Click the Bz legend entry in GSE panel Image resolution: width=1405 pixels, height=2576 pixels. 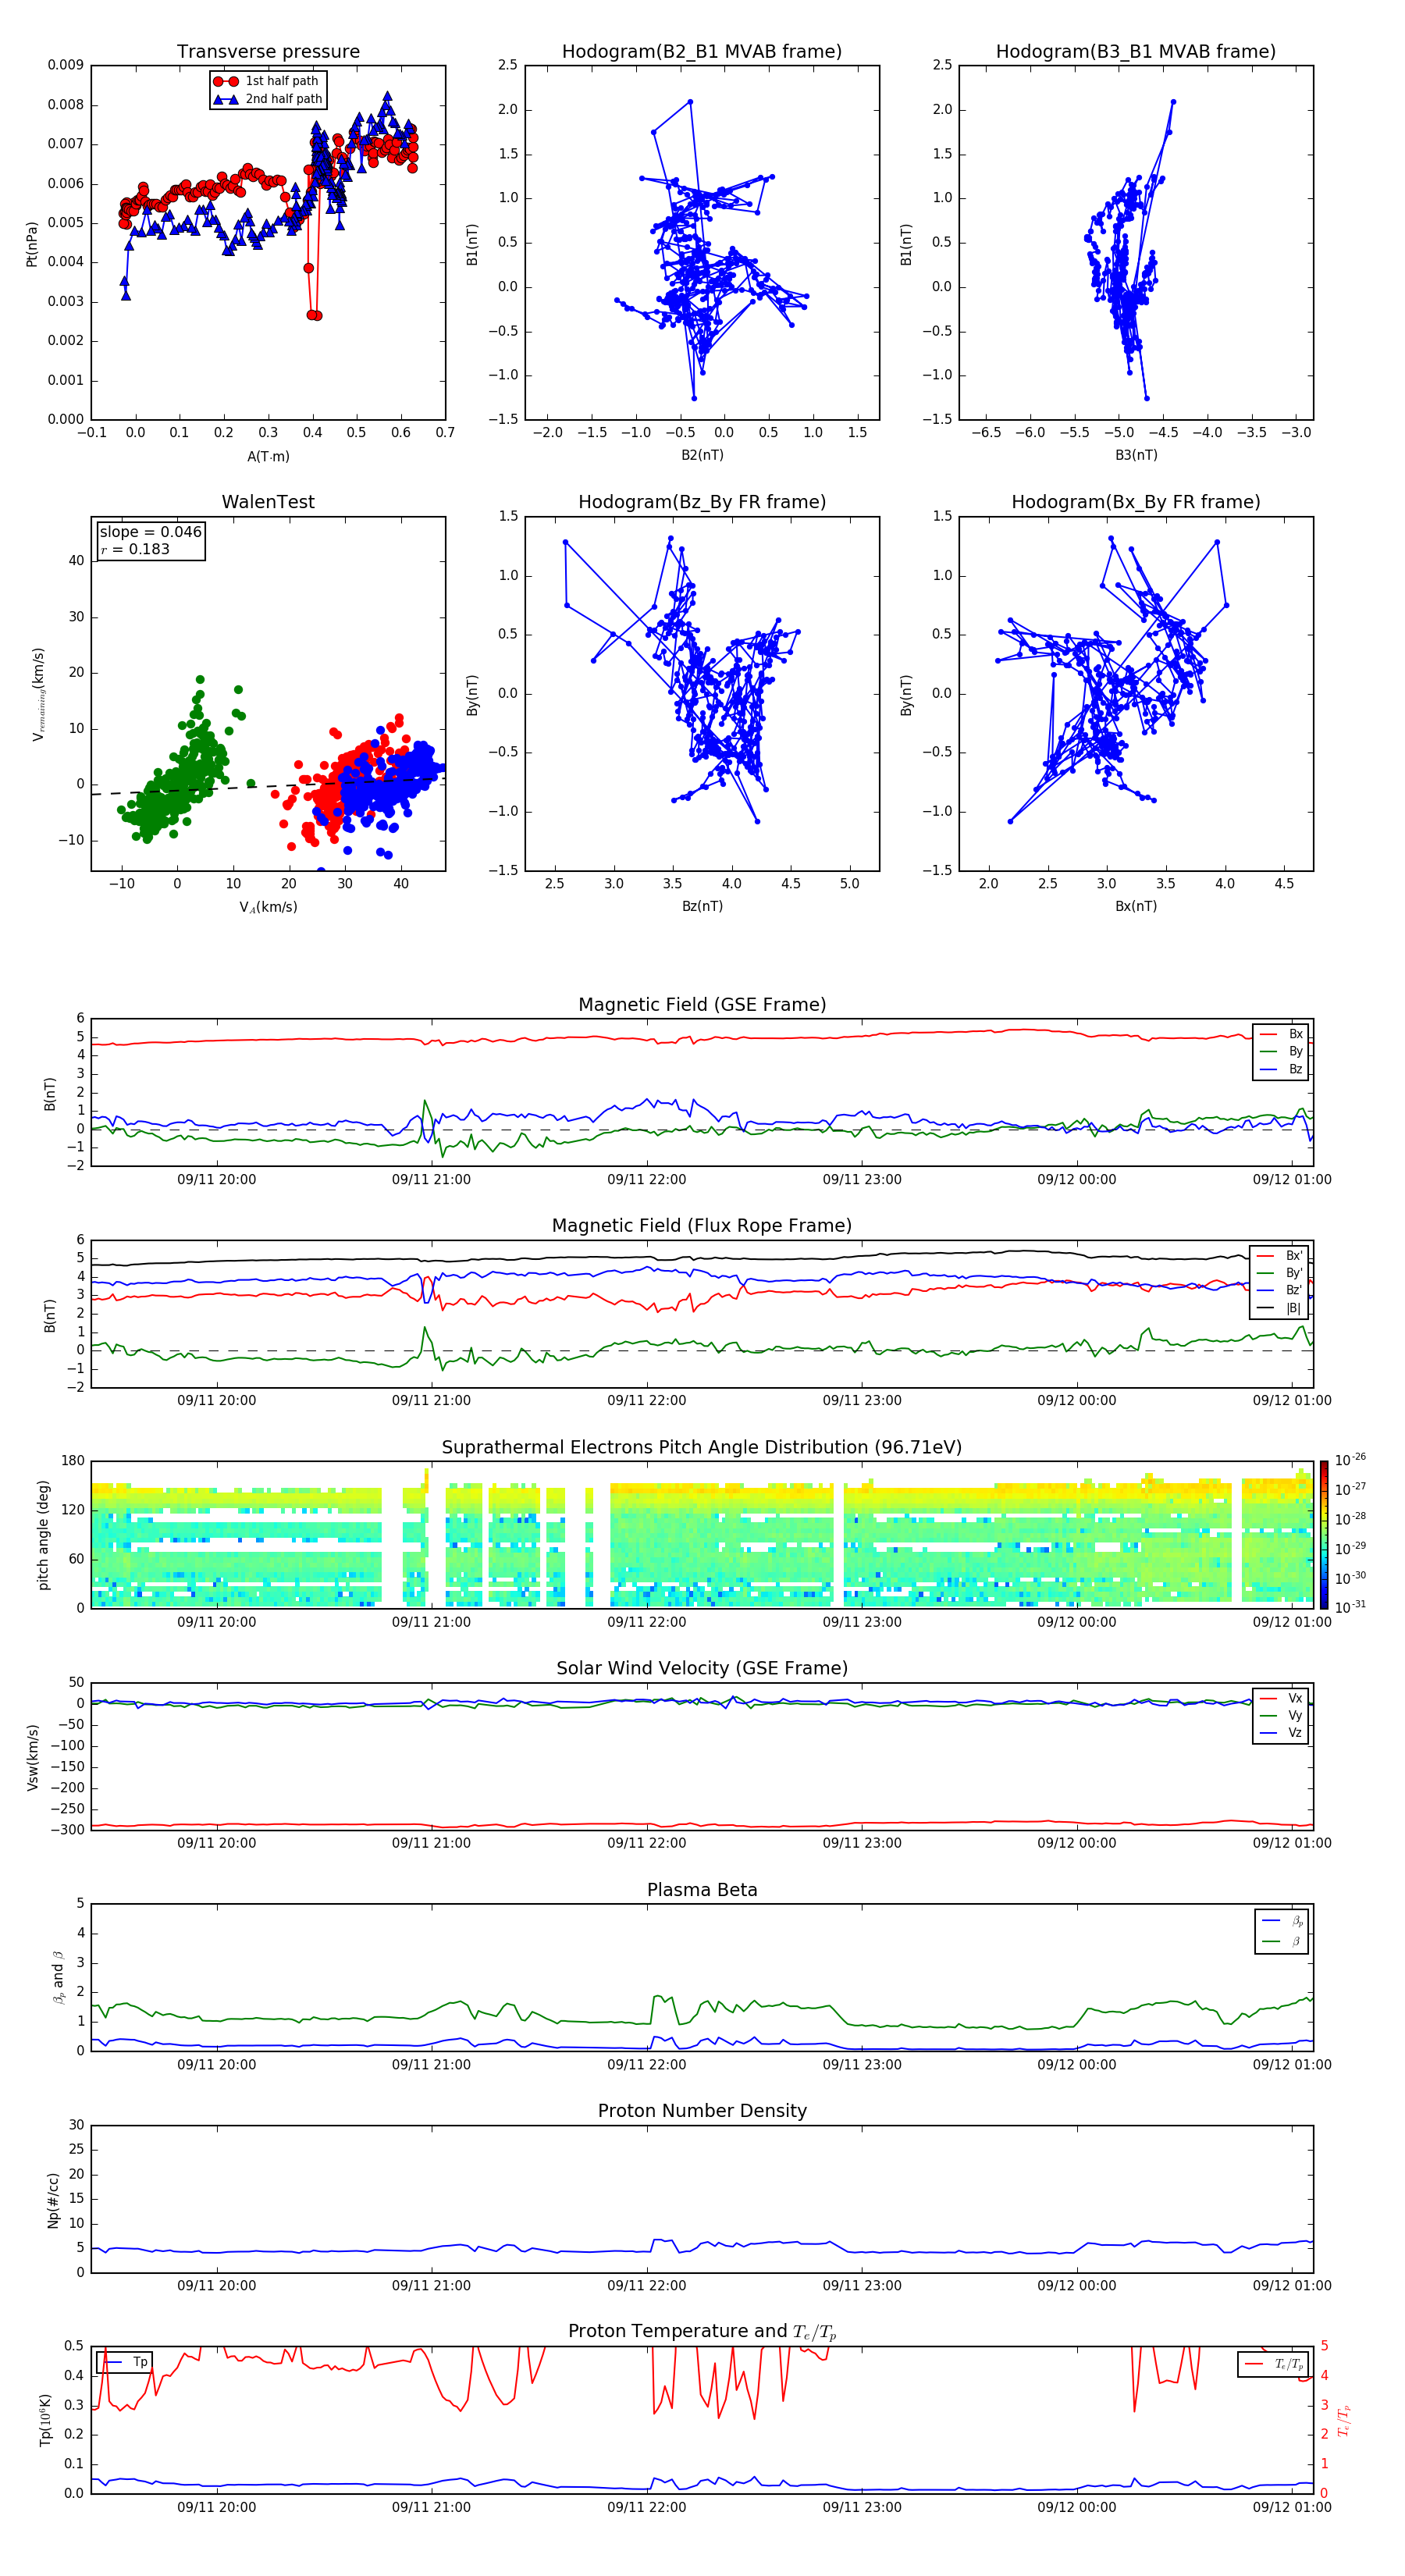(1281, 1069)
